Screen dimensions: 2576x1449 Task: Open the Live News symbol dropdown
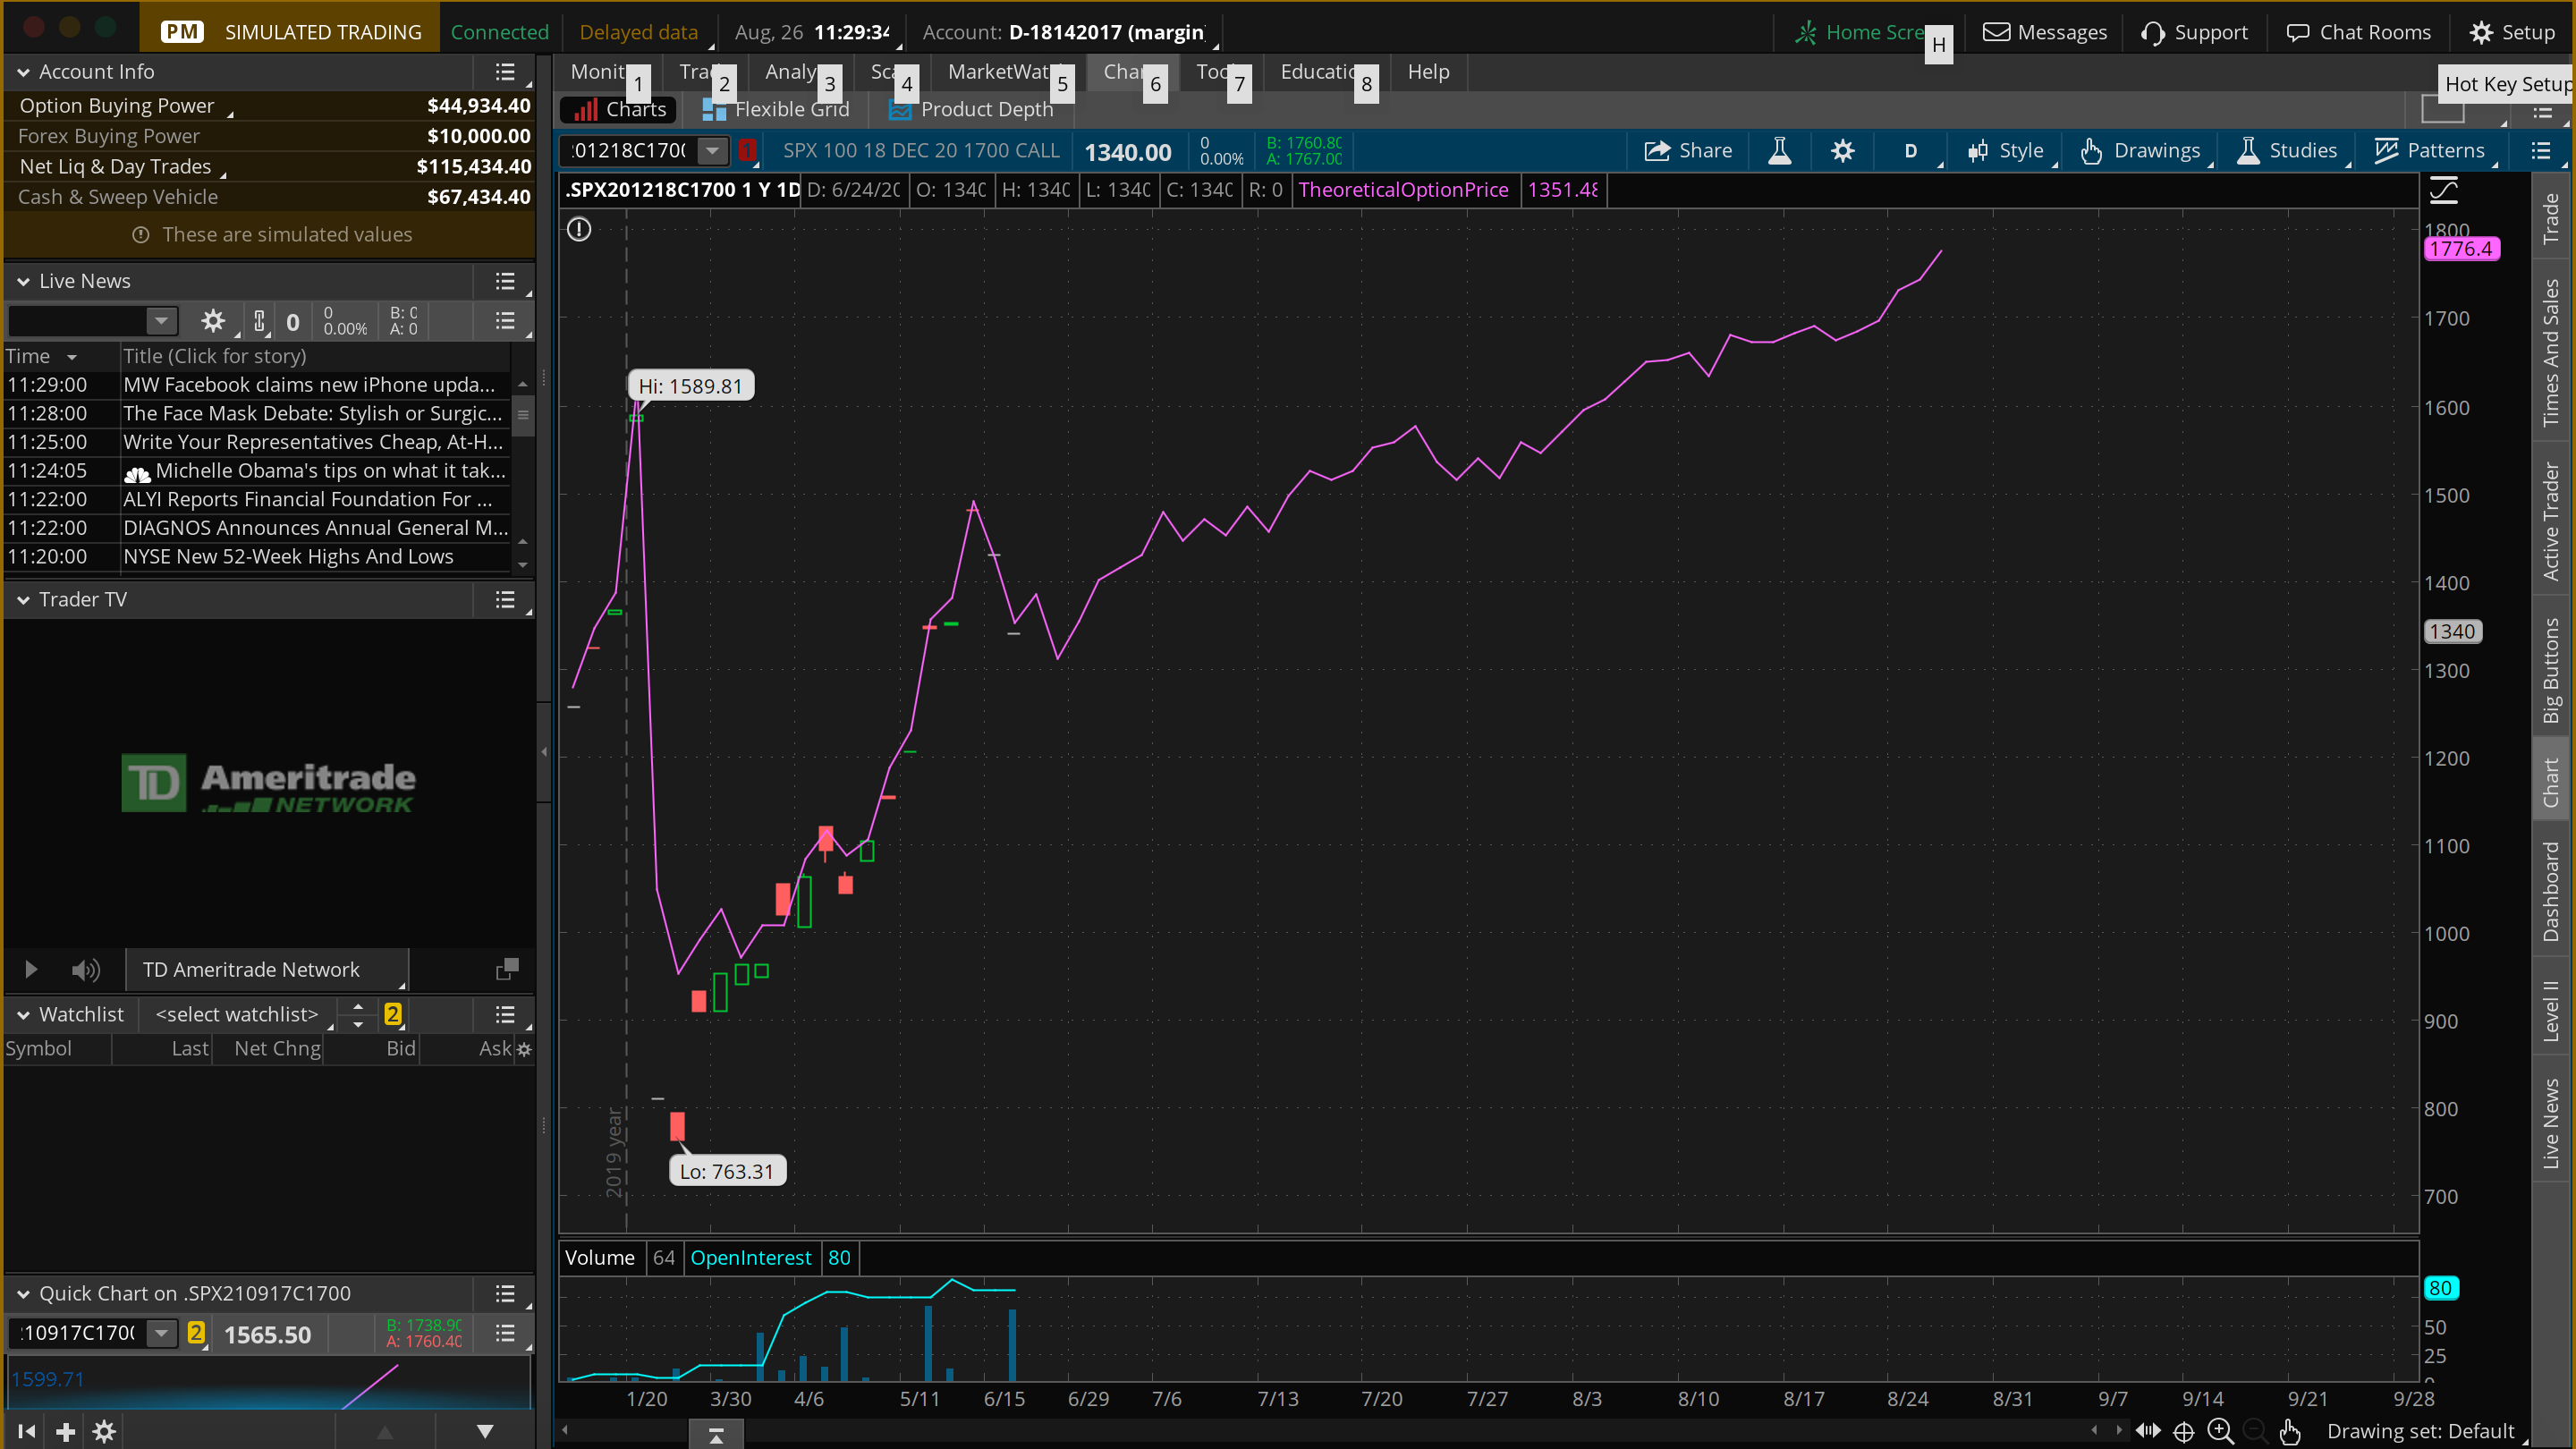coord(160,321)
